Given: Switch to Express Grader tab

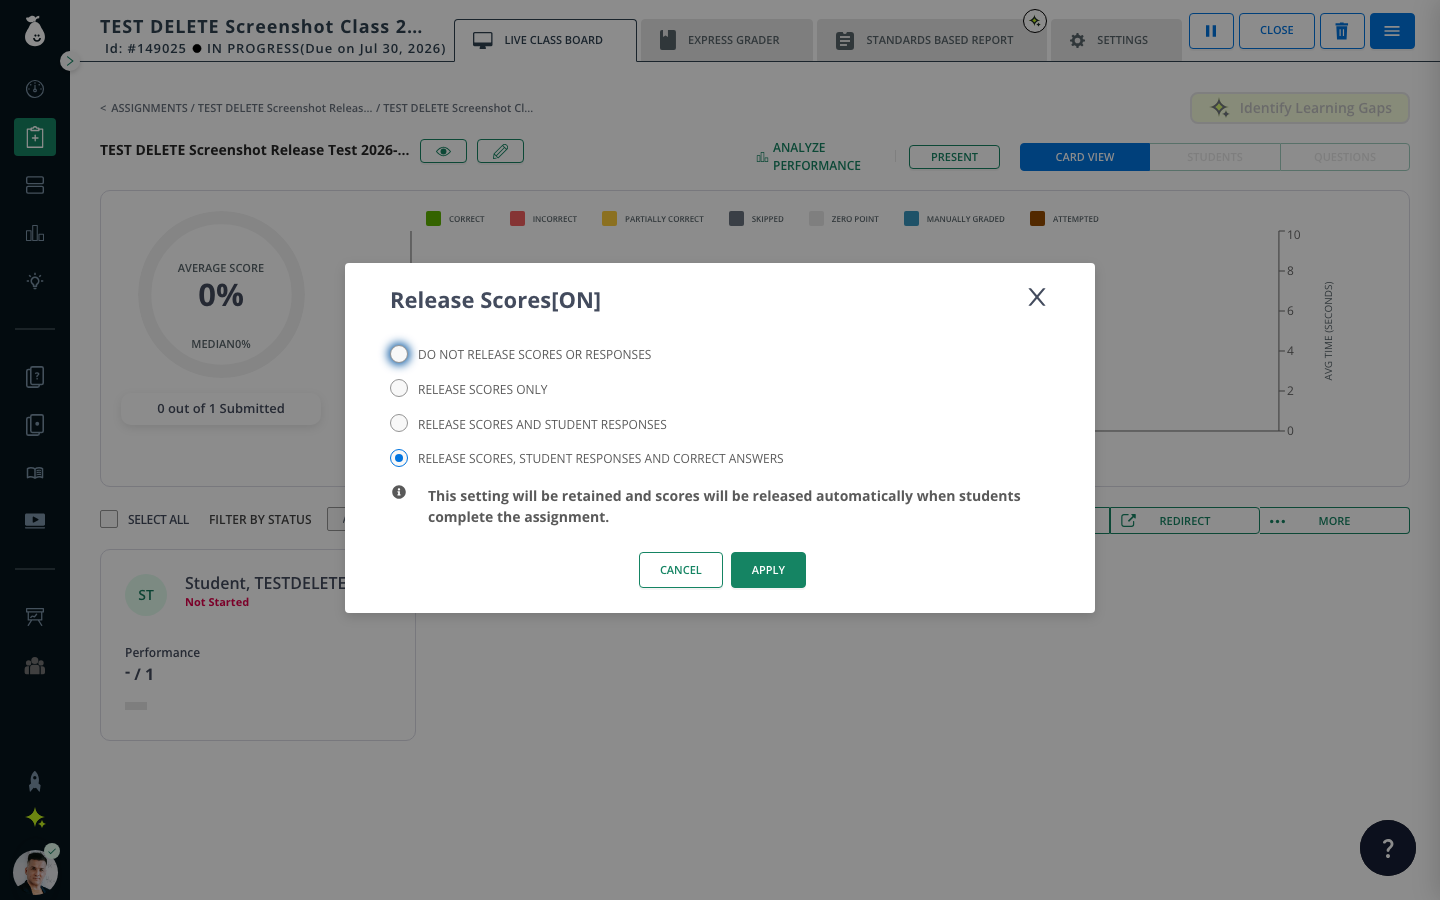Looking at the screenshot, I should click(726, 40).
